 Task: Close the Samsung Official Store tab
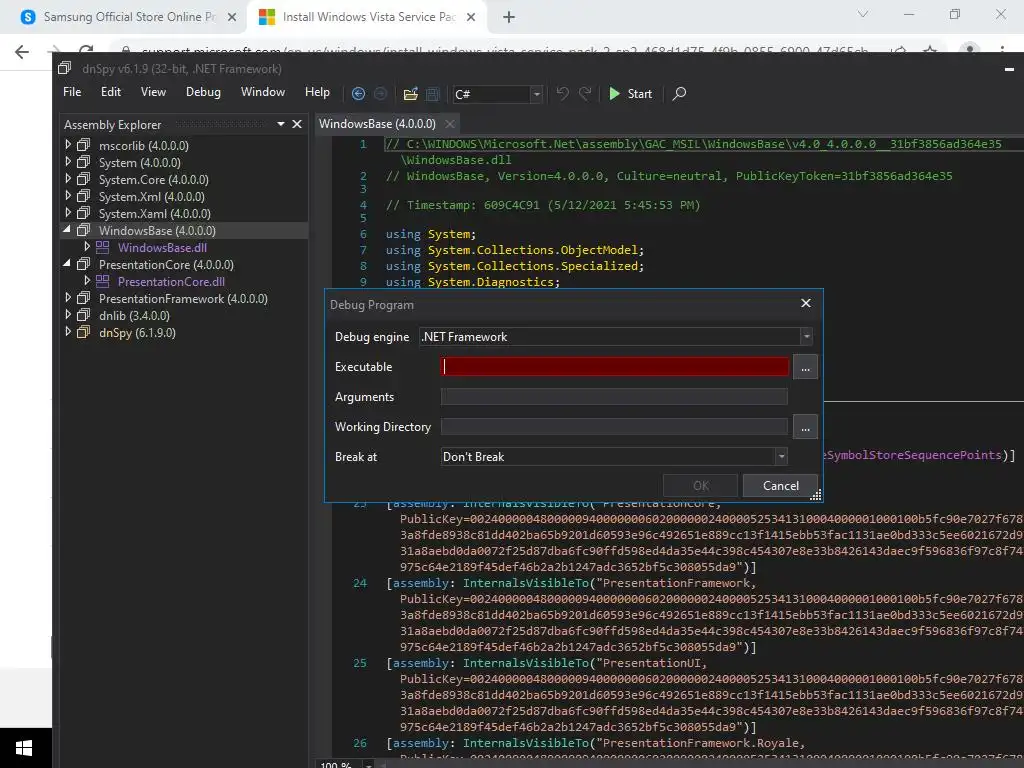coord(232,17)
